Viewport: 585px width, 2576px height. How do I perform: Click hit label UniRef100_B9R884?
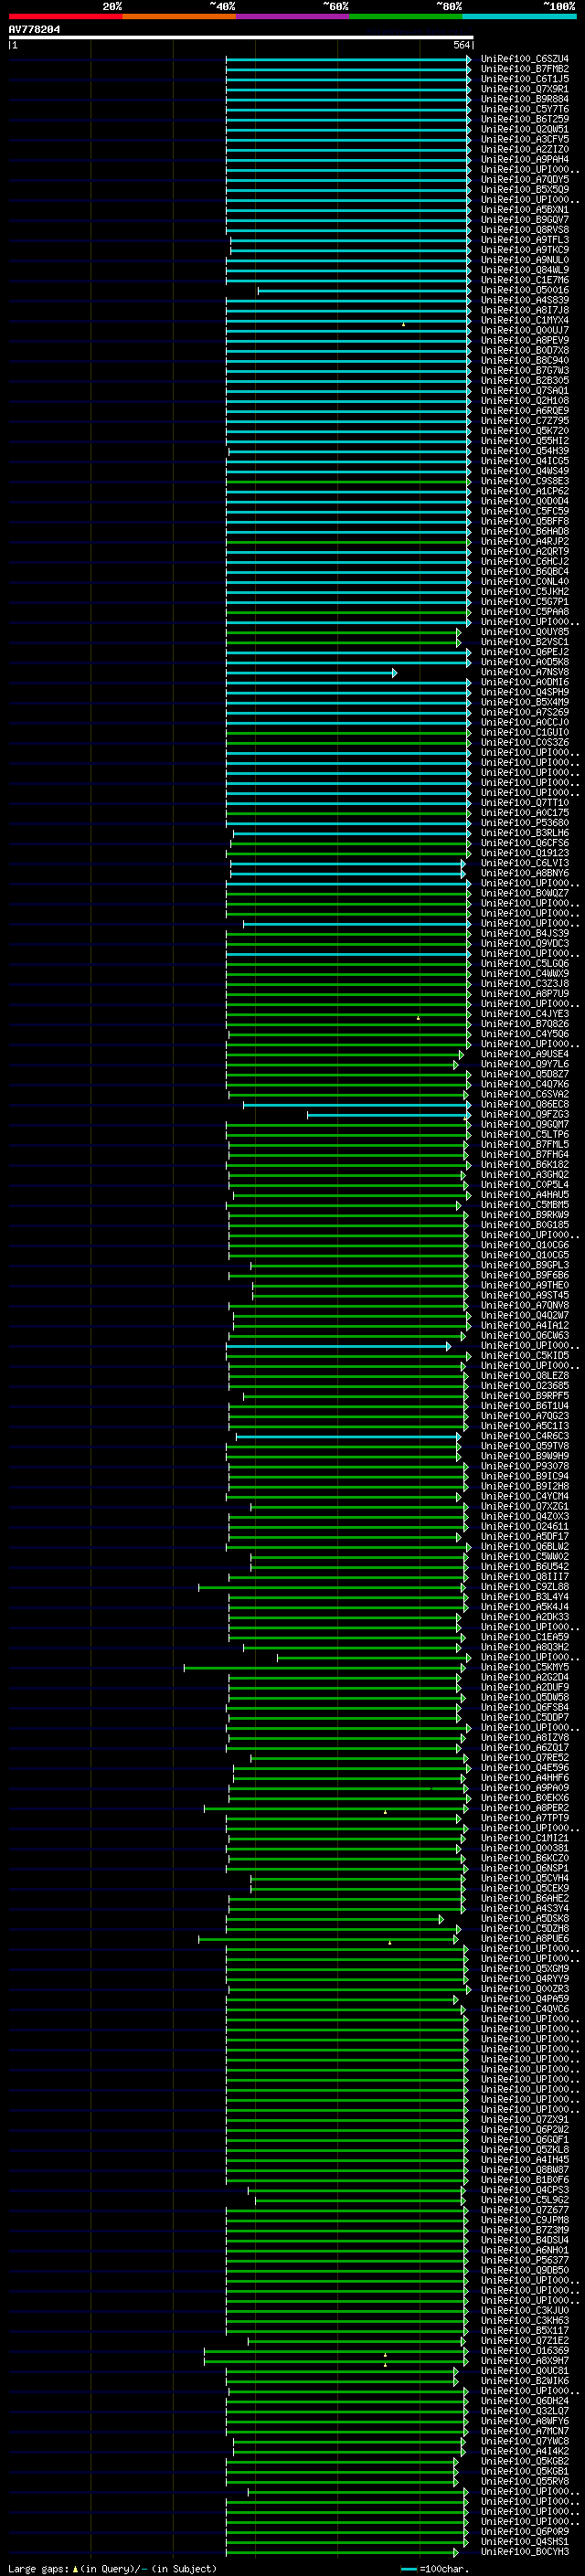(524, 99)
